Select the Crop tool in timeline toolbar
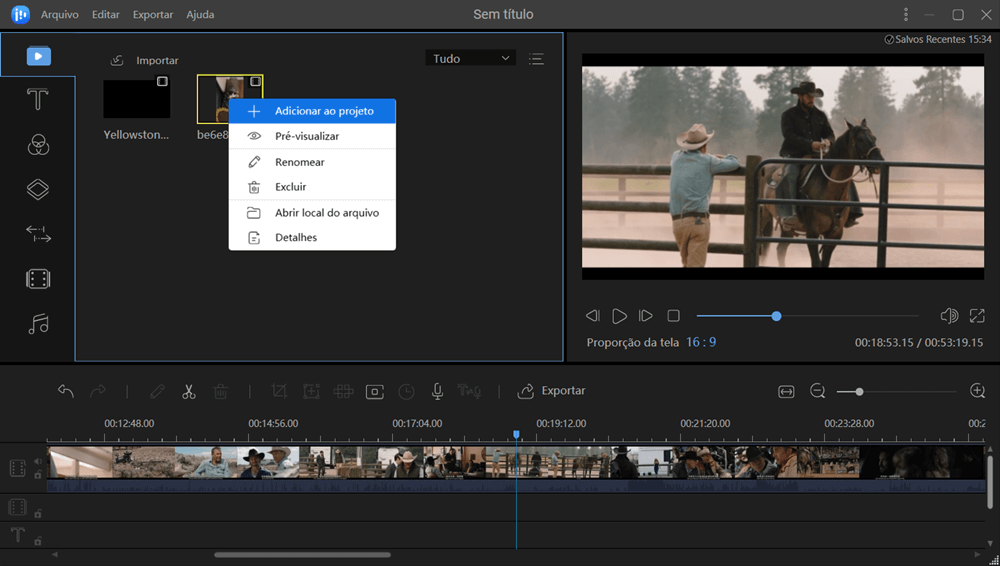The height and width of the screenshot is (566, 1000). (279, 391)
